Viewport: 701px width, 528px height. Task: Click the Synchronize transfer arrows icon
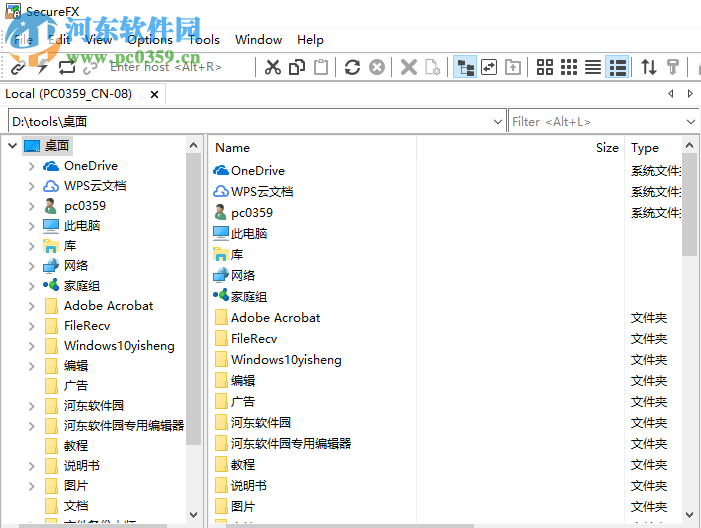coord(489,68)
